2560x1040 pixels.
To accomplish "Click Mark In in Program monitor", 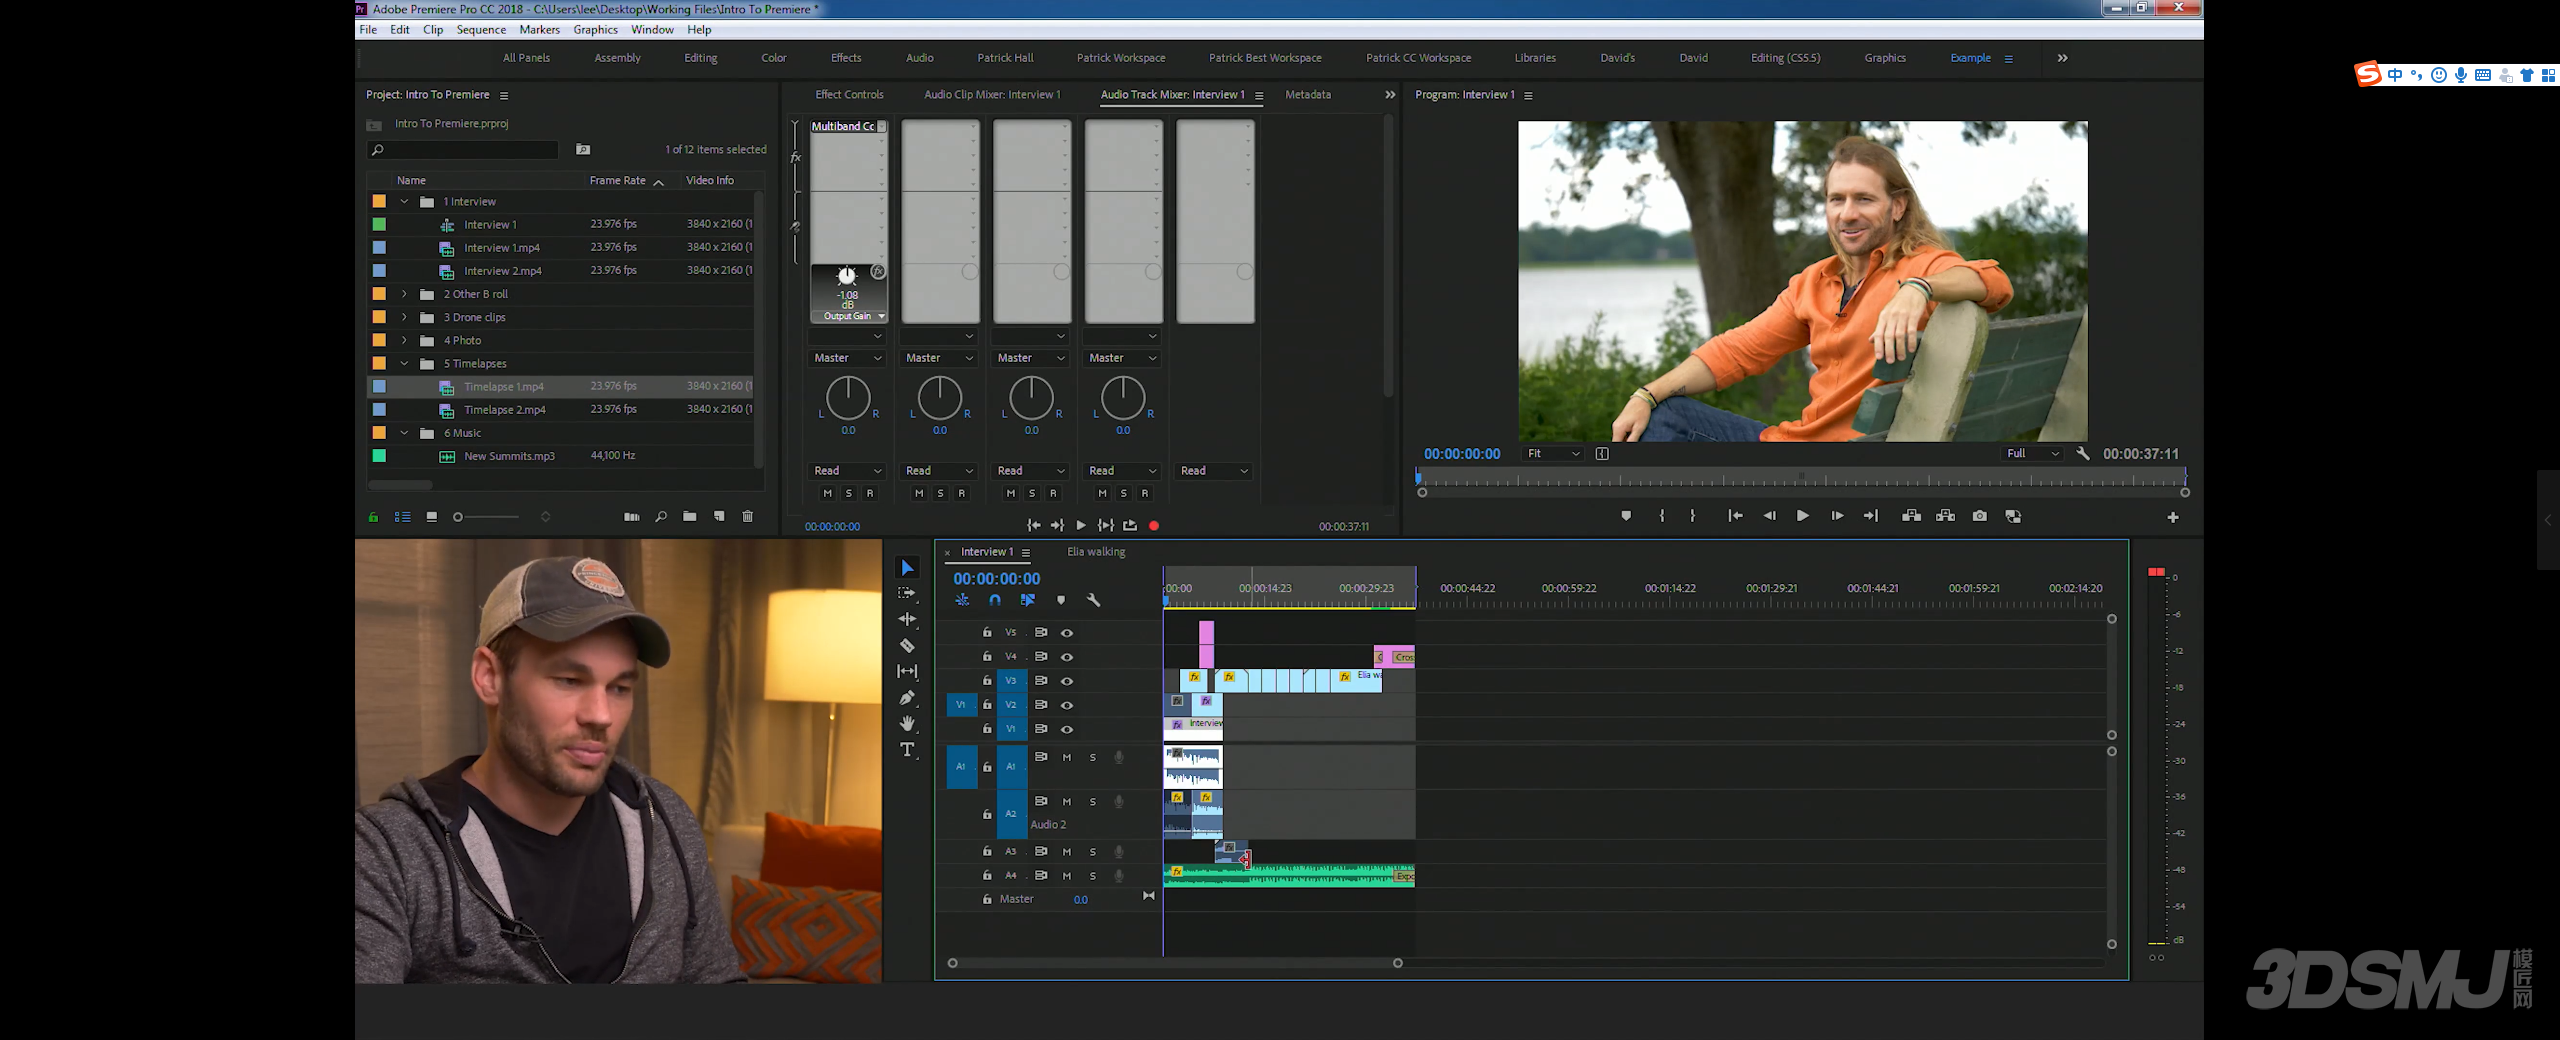I will (x=1661, y=516).
